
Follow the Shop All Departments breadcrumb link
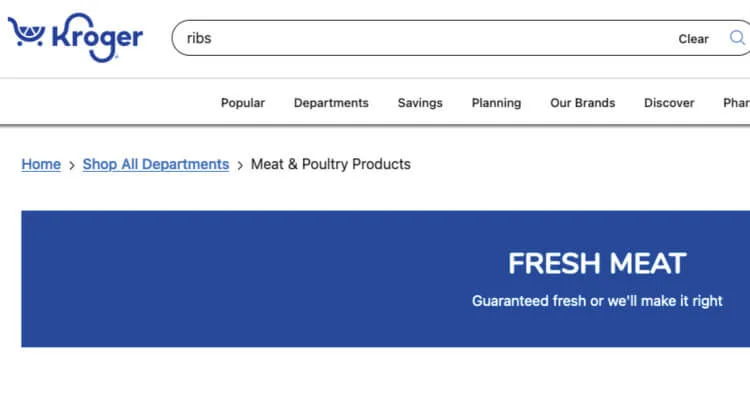(156, 164)
